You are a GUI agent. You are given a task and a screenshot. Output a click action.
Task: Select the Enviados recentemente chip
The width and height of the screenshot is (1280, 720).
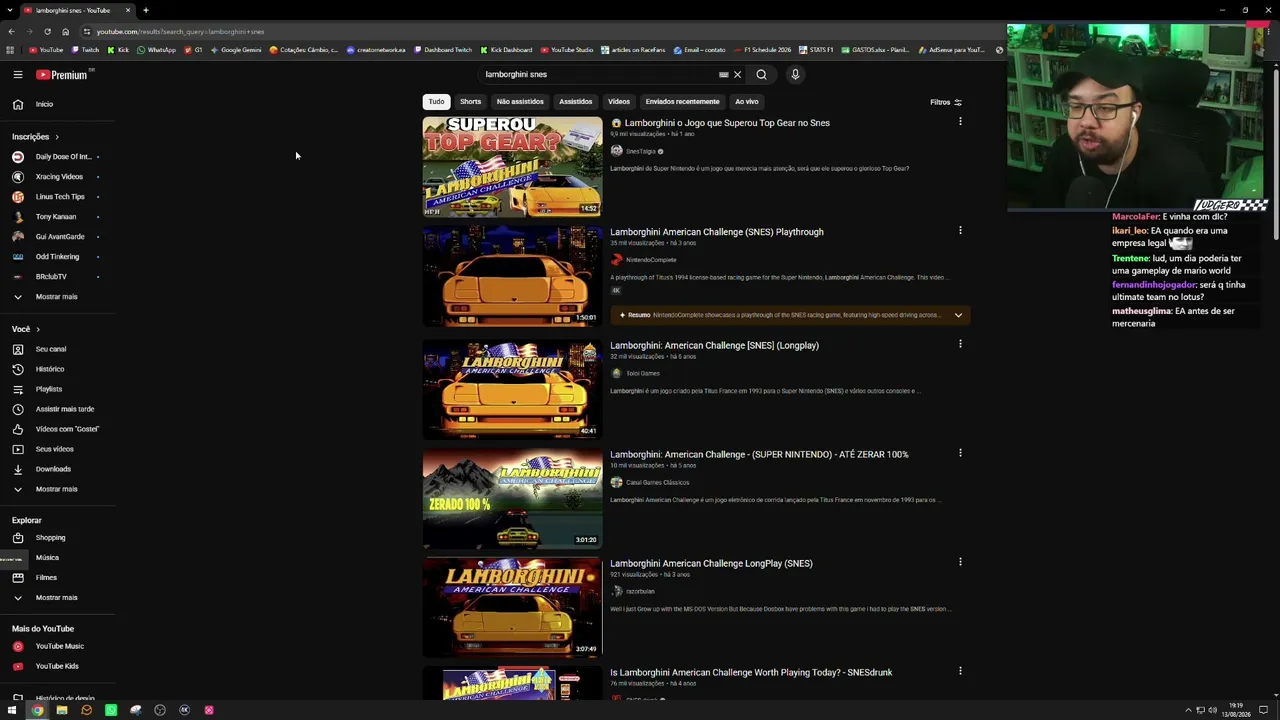[682, 101]
